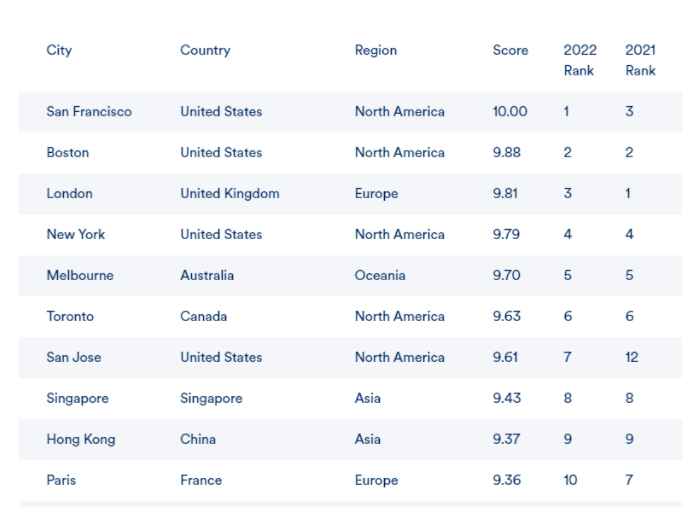Viewport: 682px width, 510px height.
Task: Click 2022 rank 1 for San Francisco
Action: point(567,111)
